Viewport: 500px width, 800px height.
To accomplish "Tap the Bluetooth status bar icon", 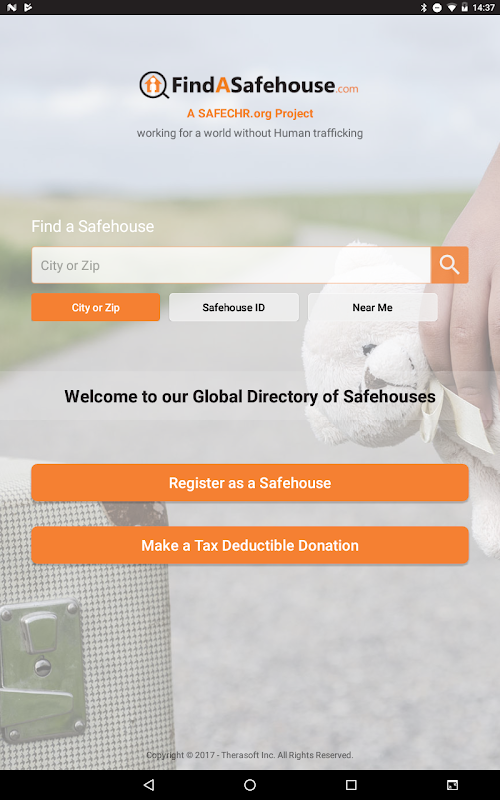I will [423, 7].
